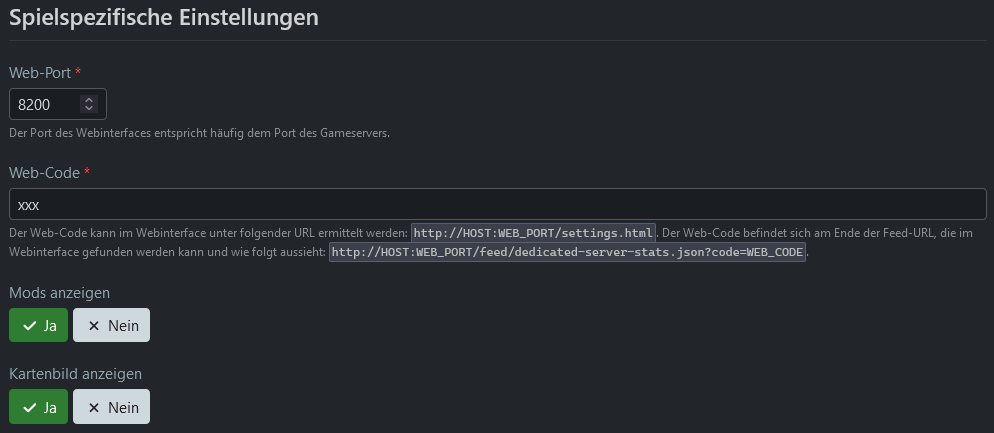Click the Kartenbild anzeigen label

pyautogui.click(x=75, y=373)
